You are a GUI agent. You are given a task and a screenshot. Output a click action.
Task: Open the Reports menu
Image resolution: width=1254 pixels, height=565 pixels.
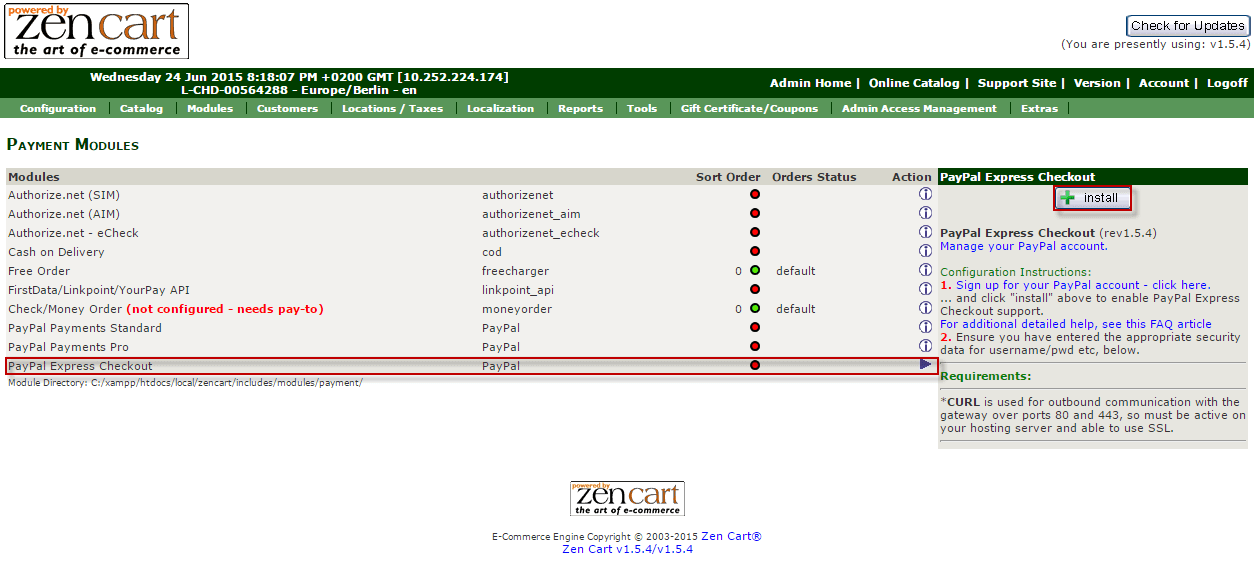point(580,108)
